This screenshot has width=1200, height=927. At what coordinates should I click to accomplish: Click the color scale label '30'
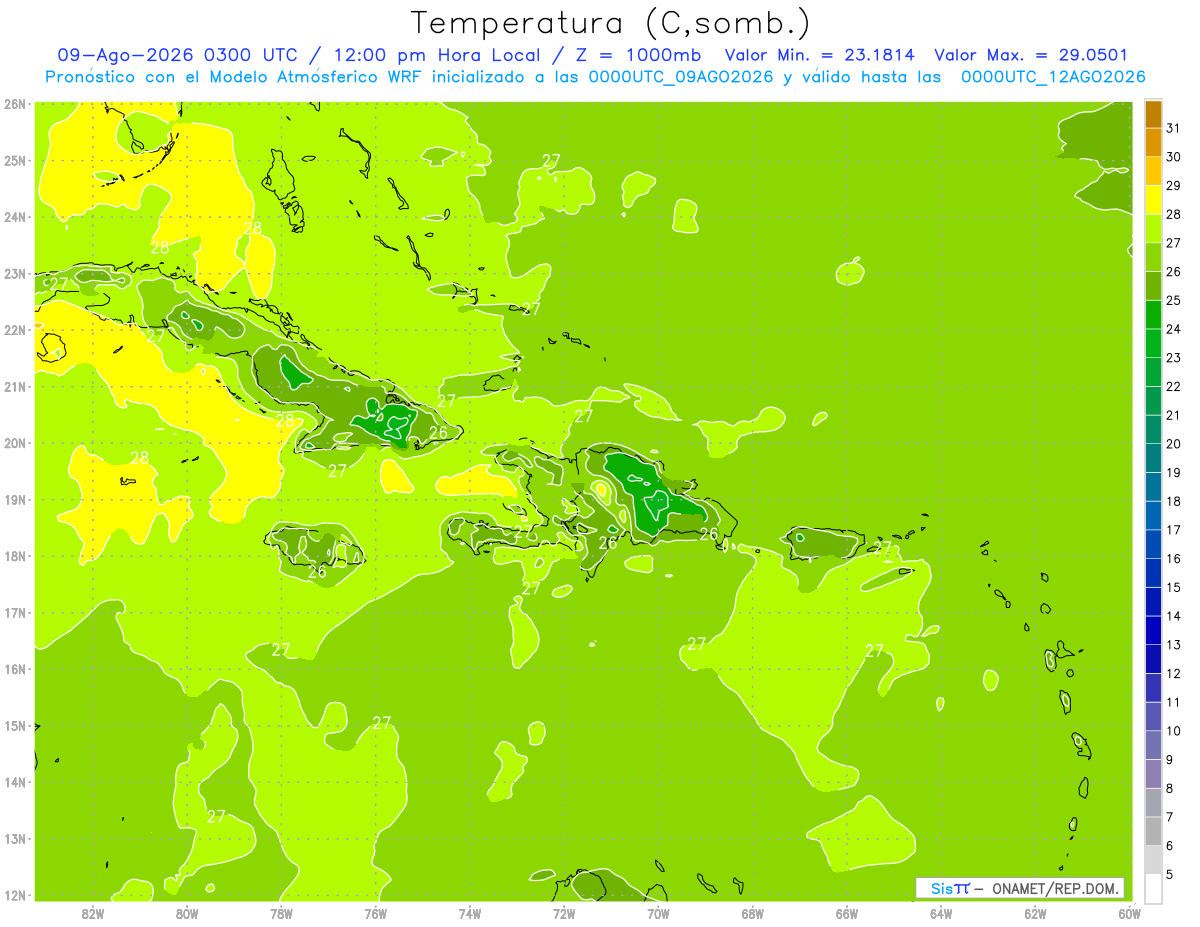tap(1173, 157)
